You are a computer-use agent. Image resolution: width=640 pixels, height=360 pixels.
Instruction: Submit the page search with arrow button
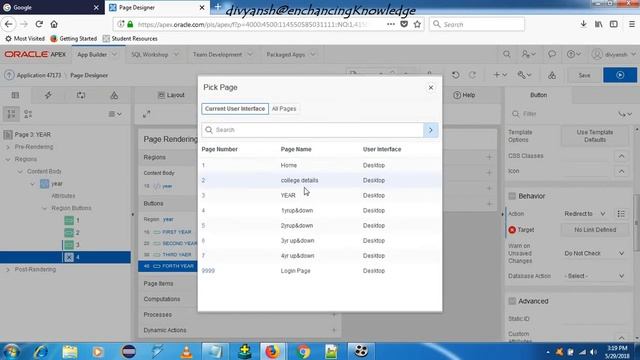click(431, 130)
